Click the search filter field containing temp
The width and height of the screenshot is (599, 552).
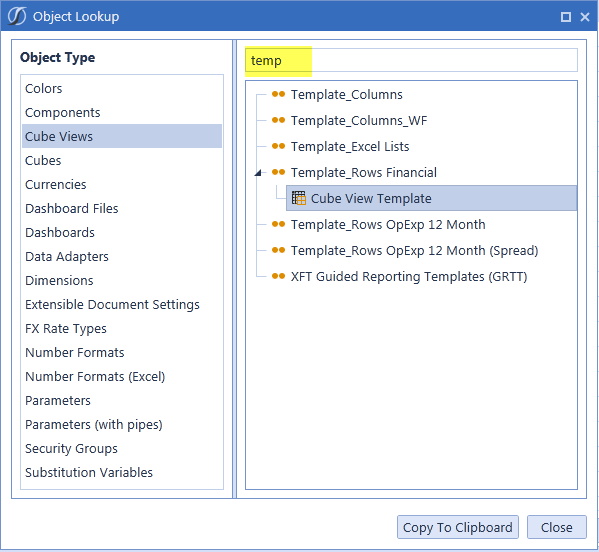click(x=411, y=60)
